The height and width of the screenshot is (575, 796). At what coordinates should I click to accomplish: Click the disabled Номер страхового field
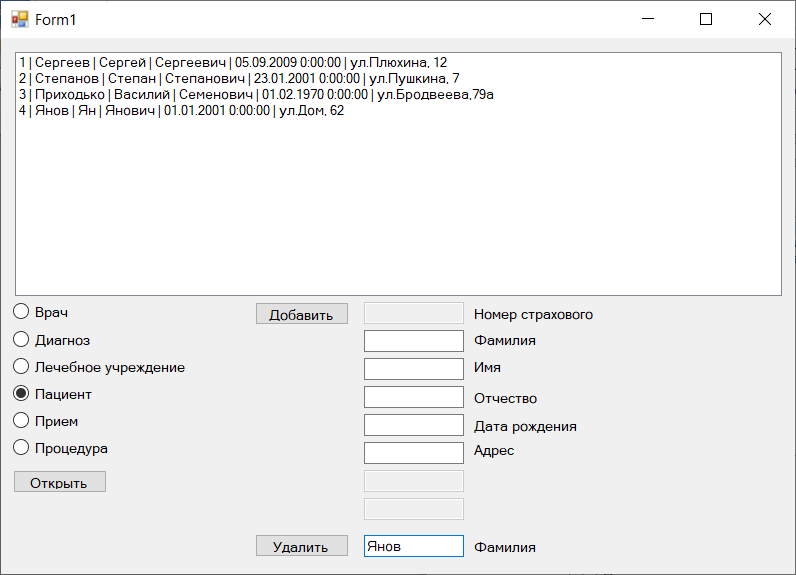tap(414, 313)
